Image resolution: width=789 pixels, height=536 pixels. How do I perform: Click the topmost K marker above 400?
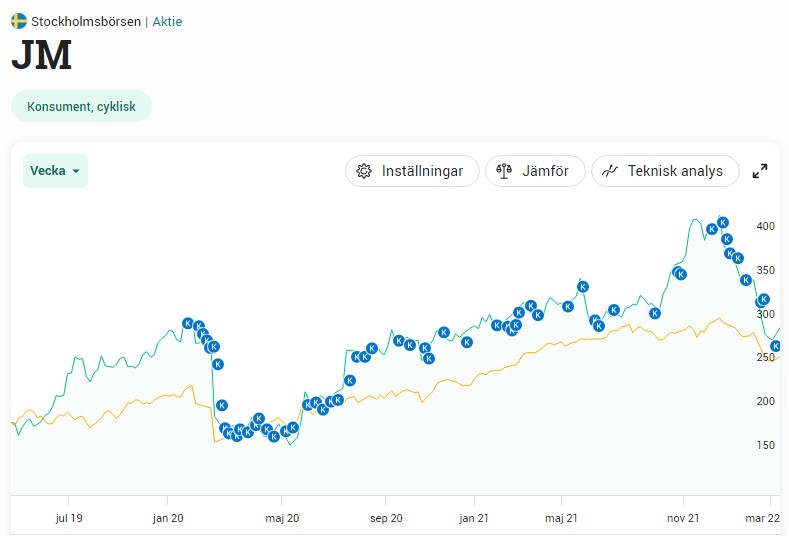(x=723, y=222)
